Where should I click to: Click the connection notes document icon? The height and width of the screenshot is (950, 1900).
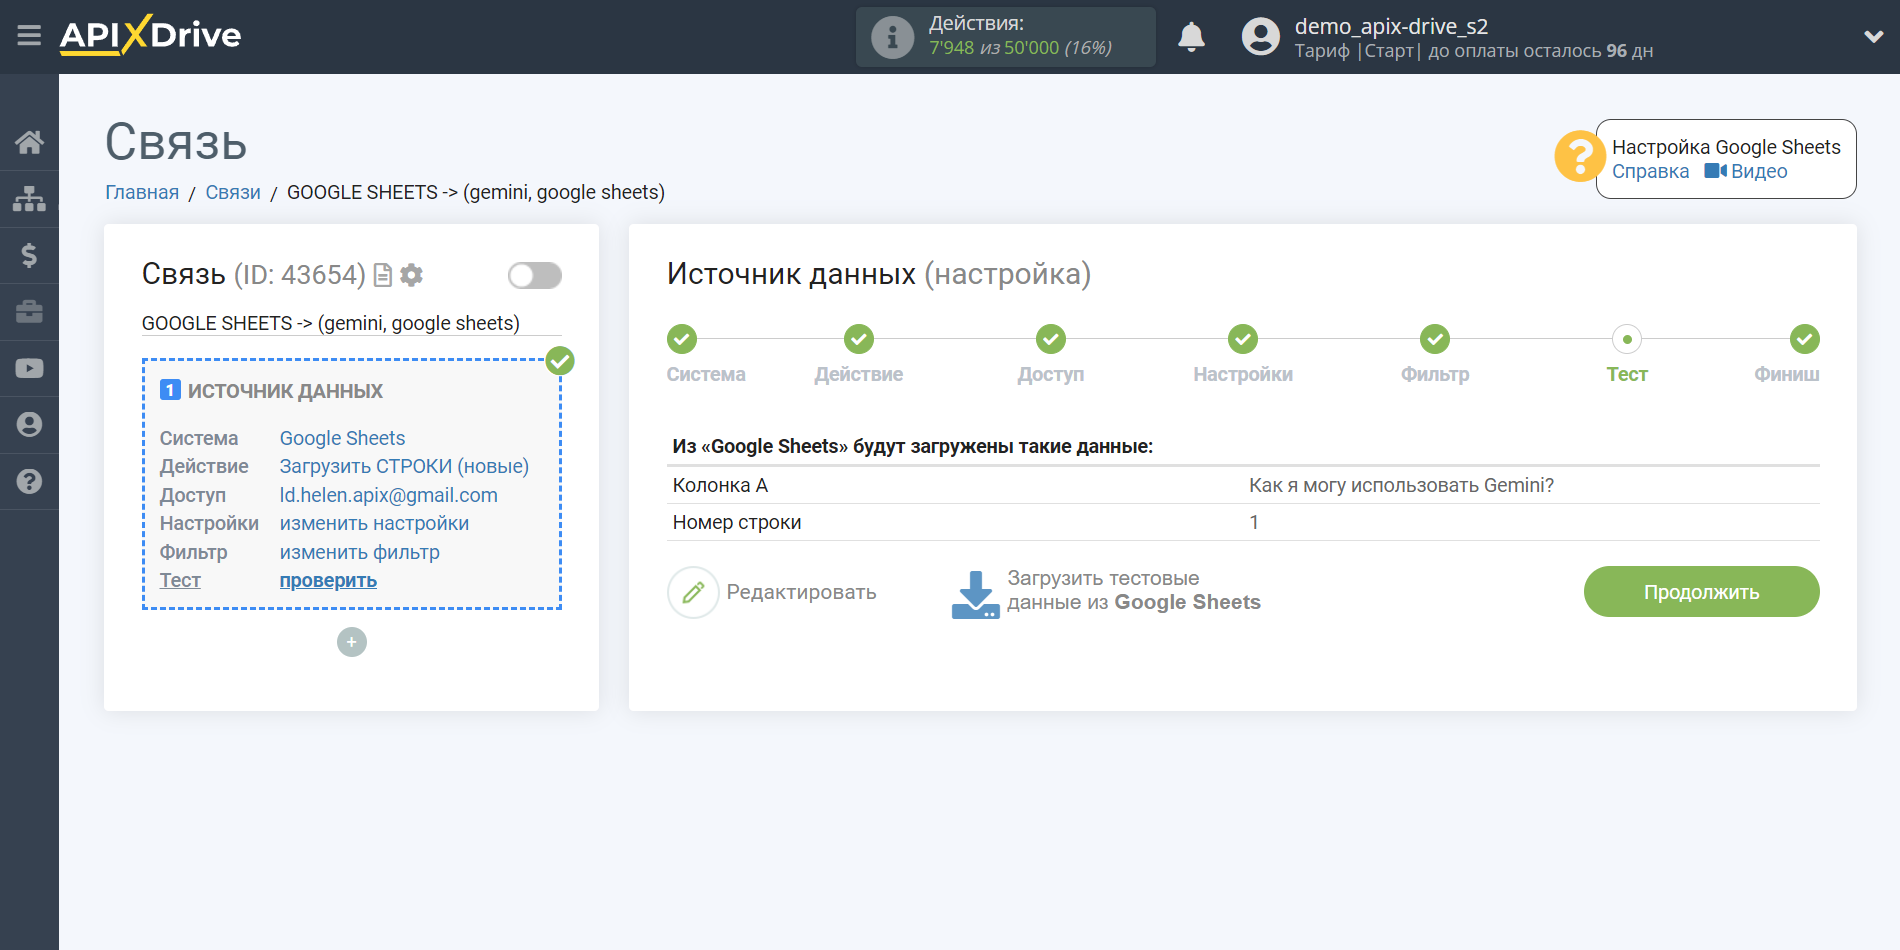[382, 275]
